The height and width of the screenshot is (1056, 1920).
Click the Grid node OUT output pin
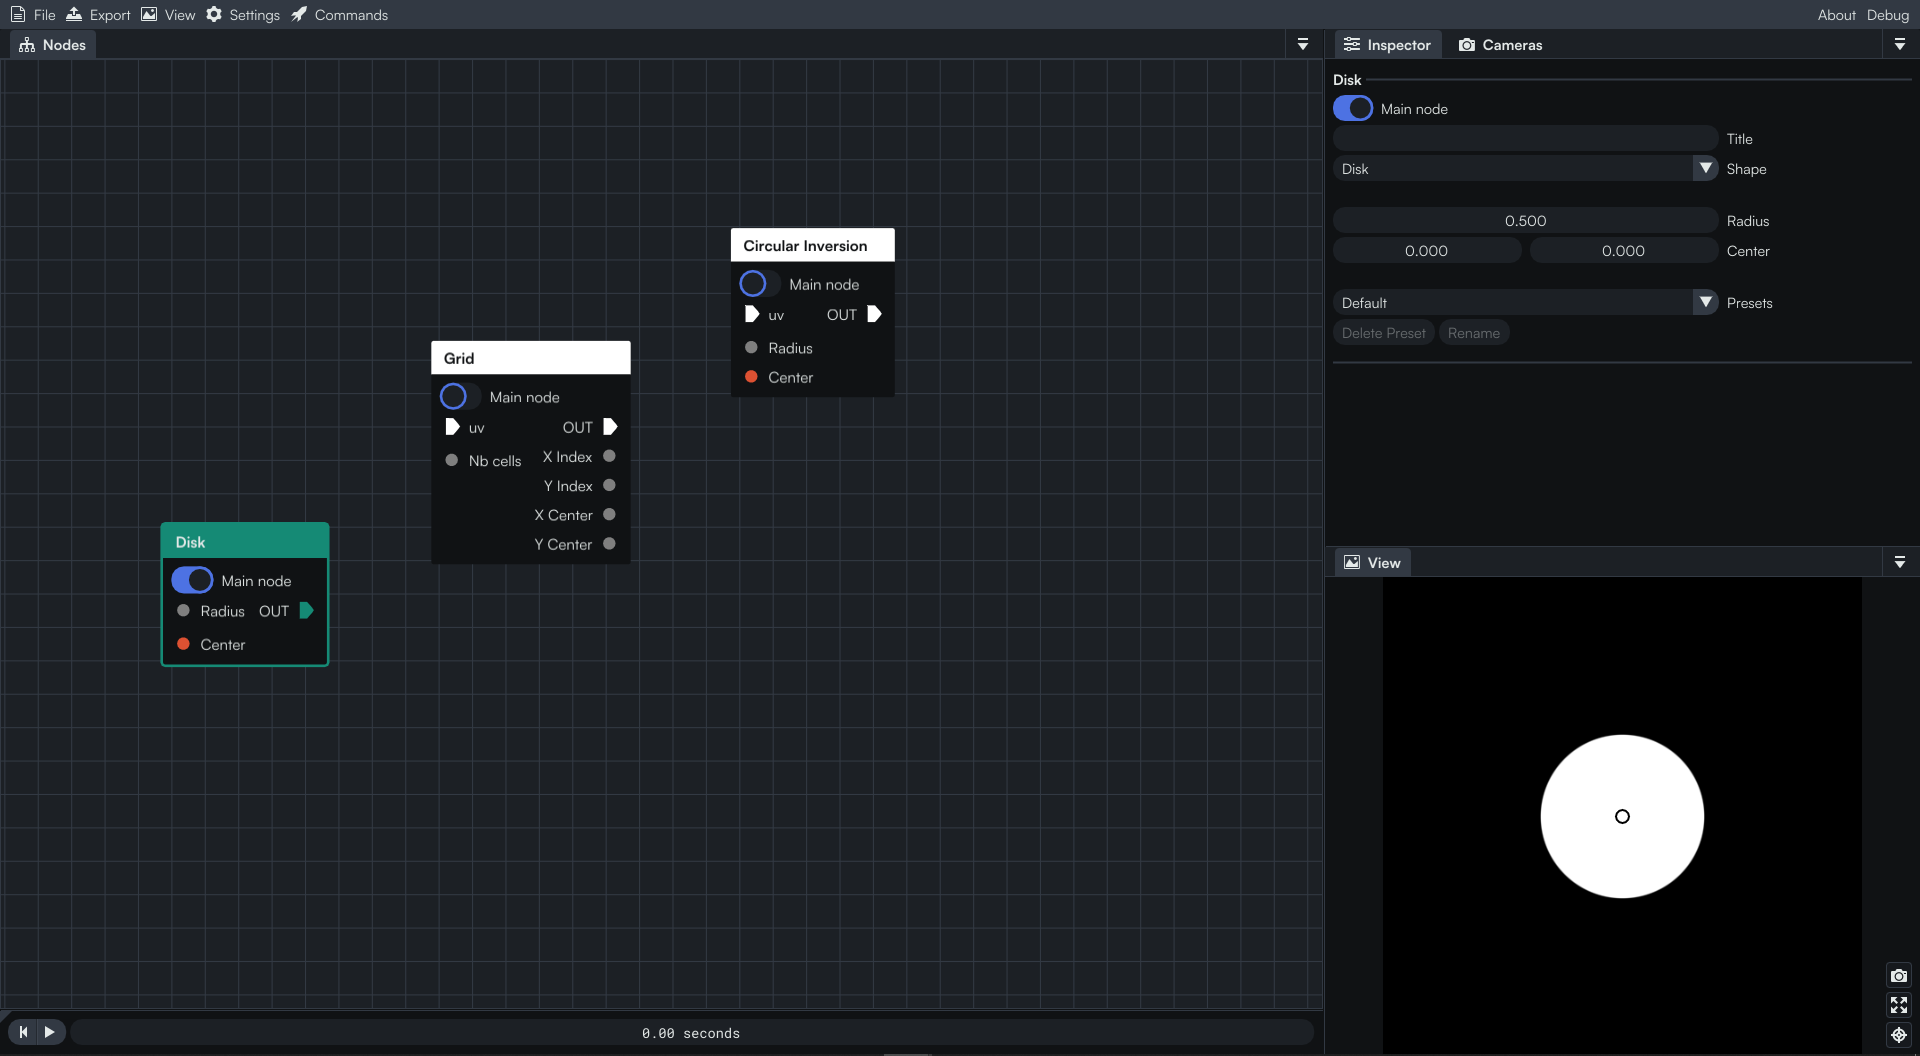[x=610, y=427]
